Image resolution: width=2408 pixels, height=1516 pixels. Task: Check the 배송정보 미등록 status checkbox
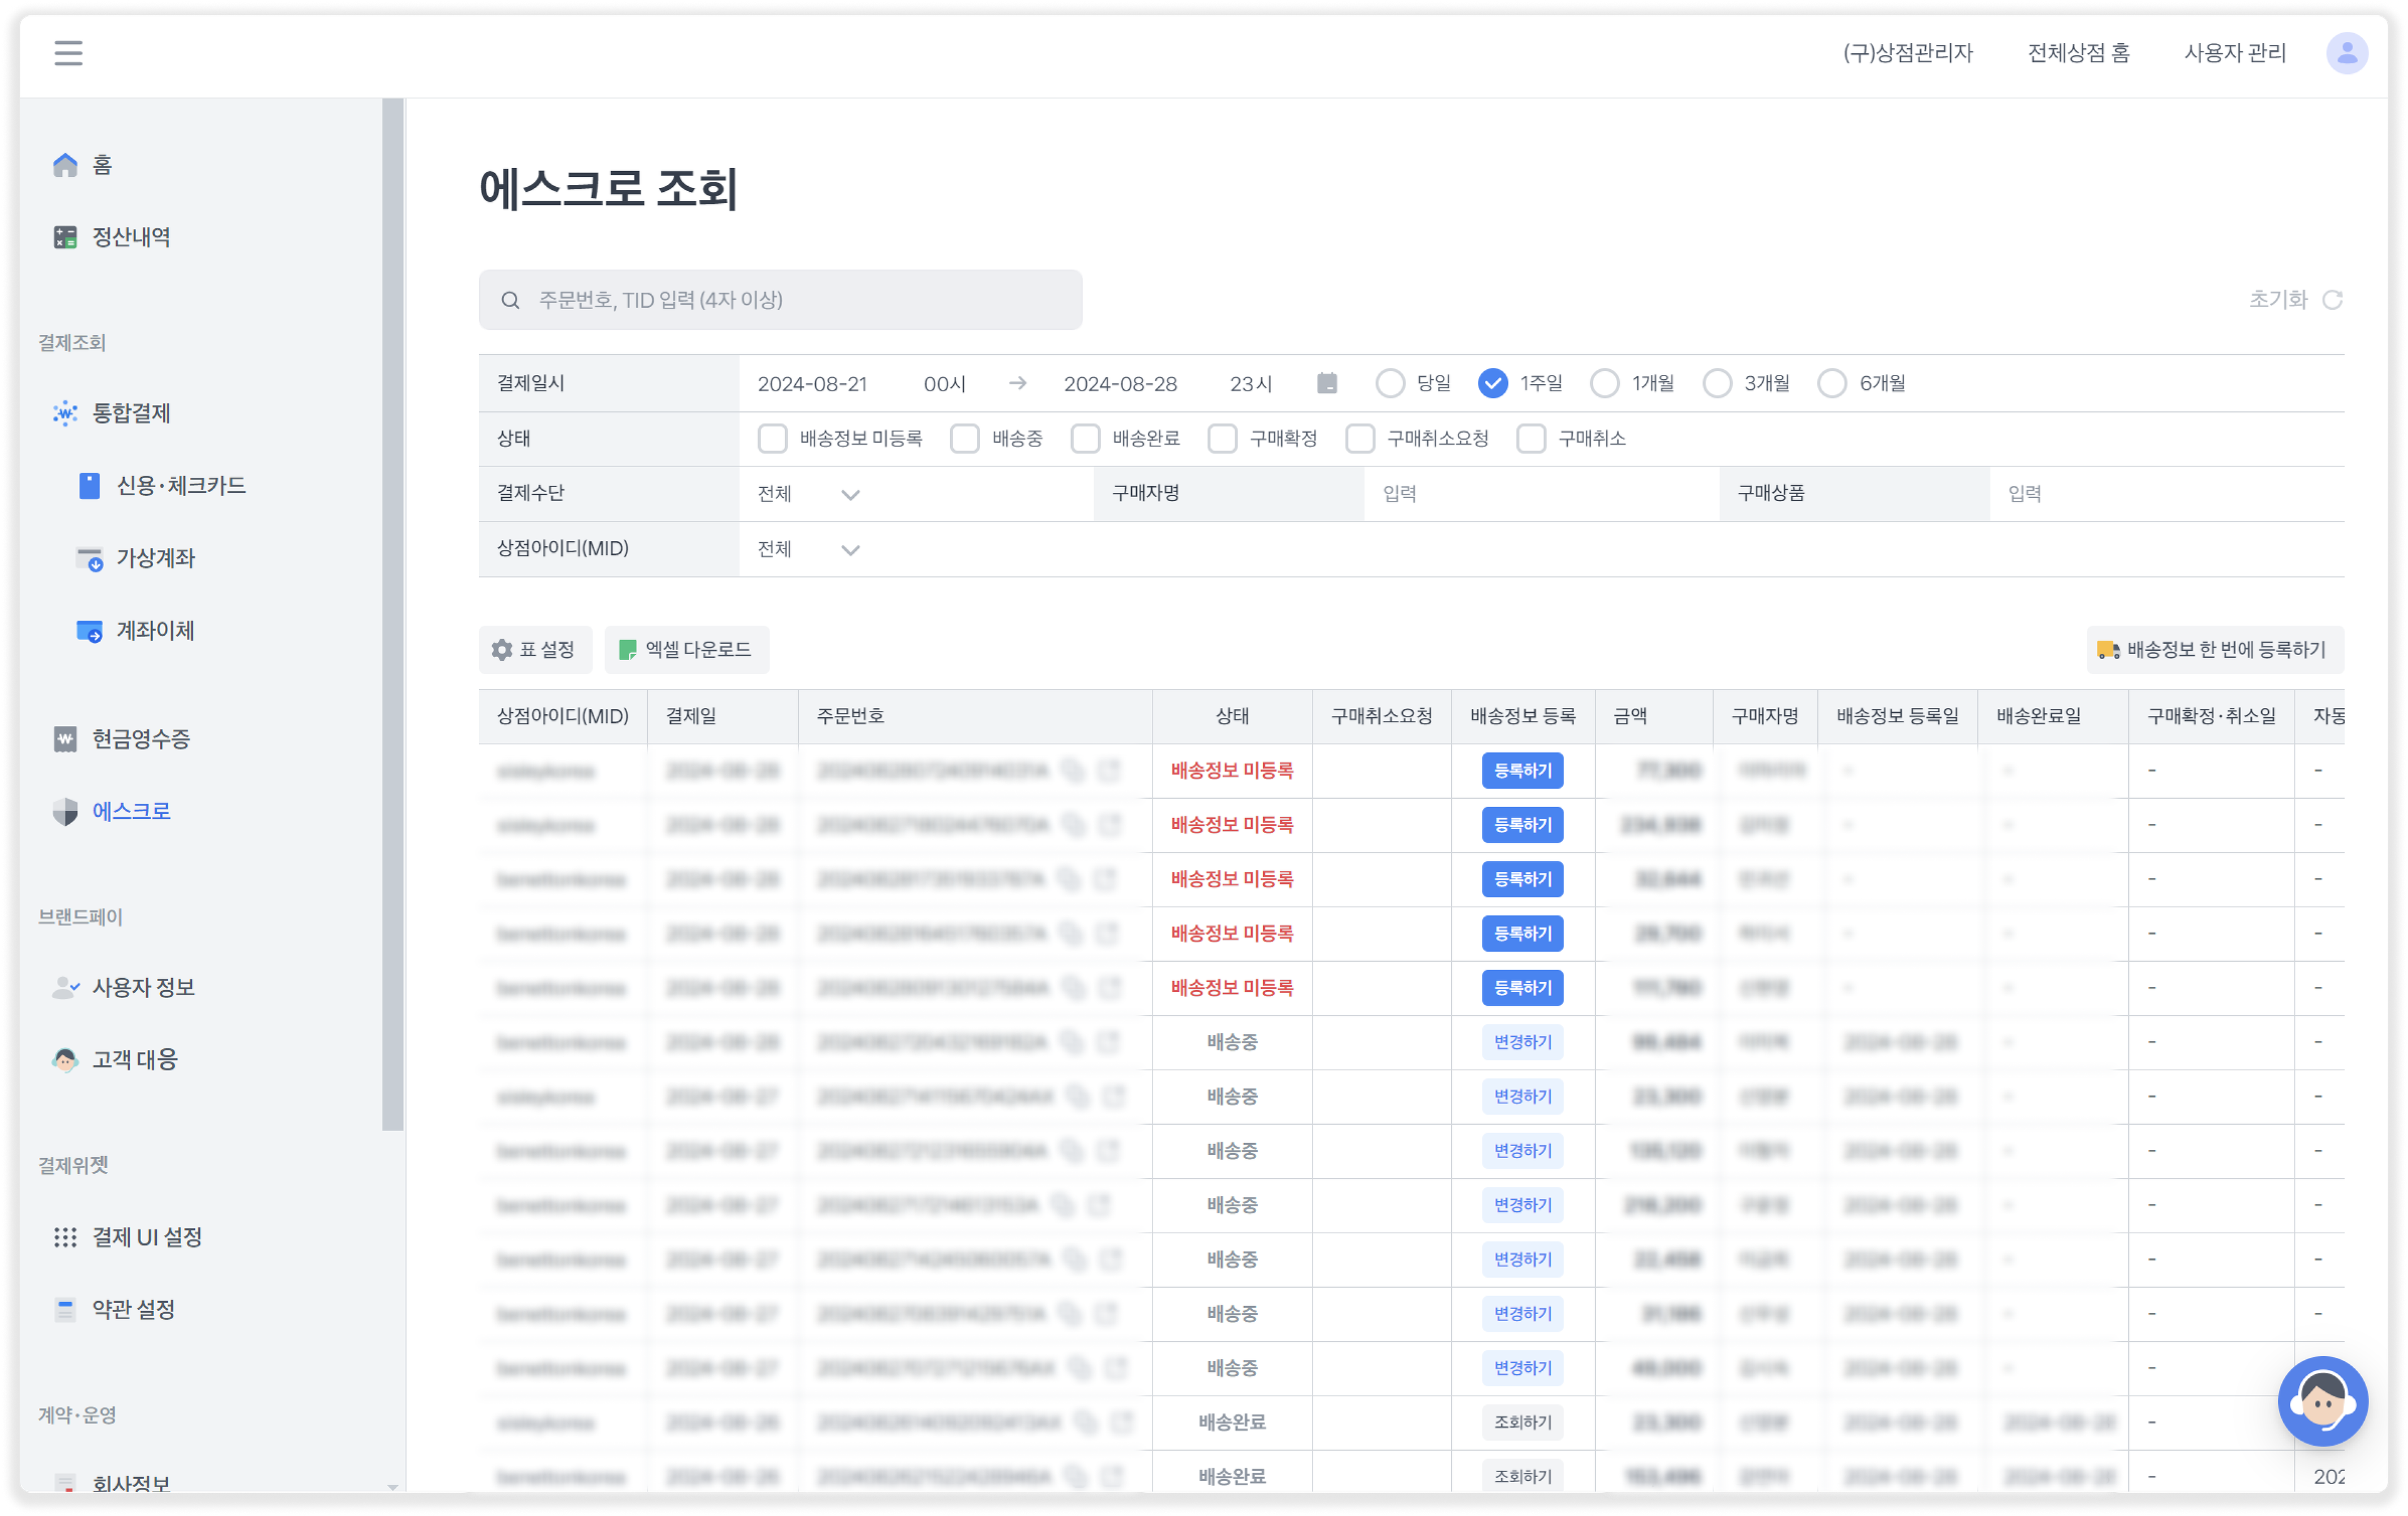click(772, 439)
